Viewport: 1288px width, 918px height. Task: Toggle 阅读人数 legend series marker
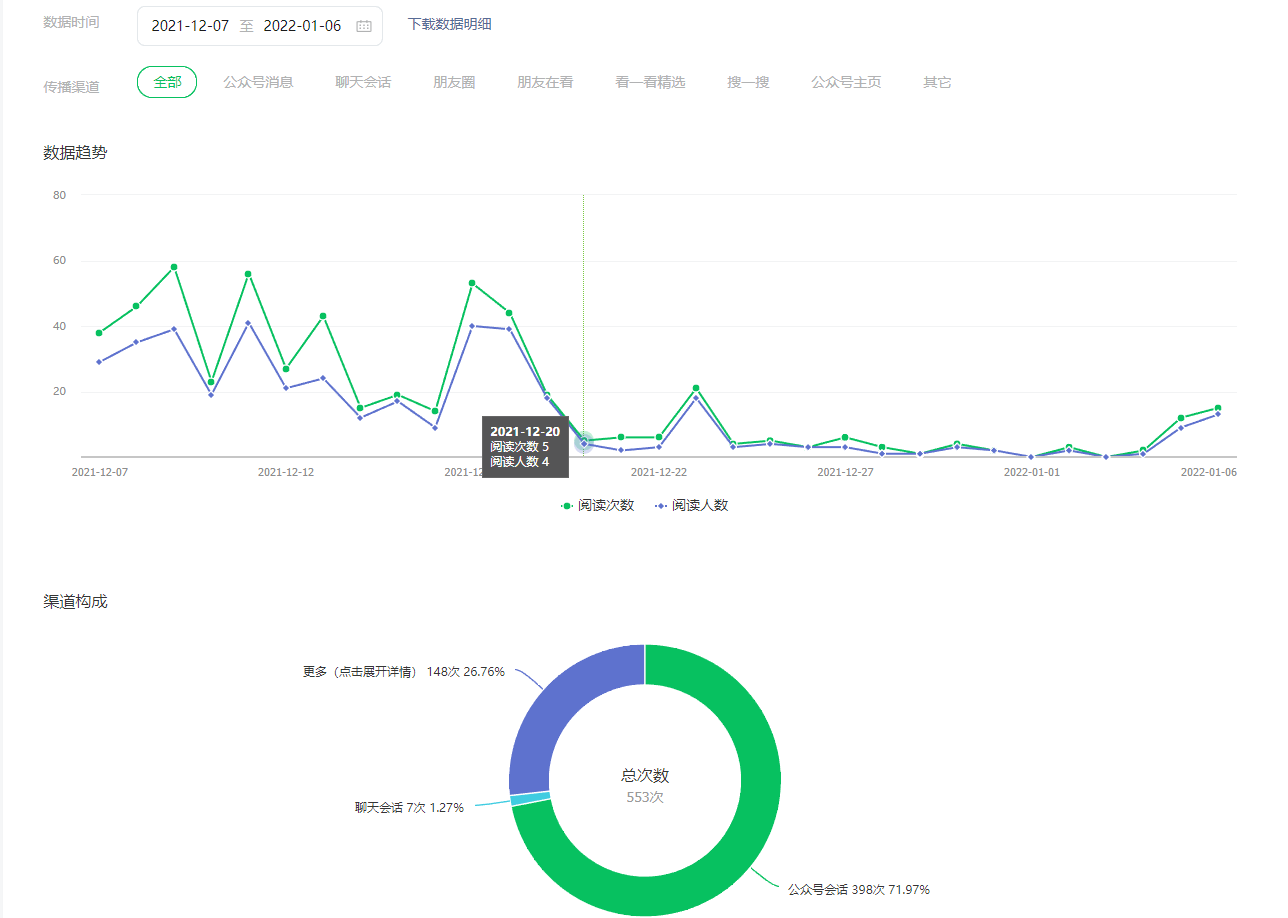[x=660, y=506]
